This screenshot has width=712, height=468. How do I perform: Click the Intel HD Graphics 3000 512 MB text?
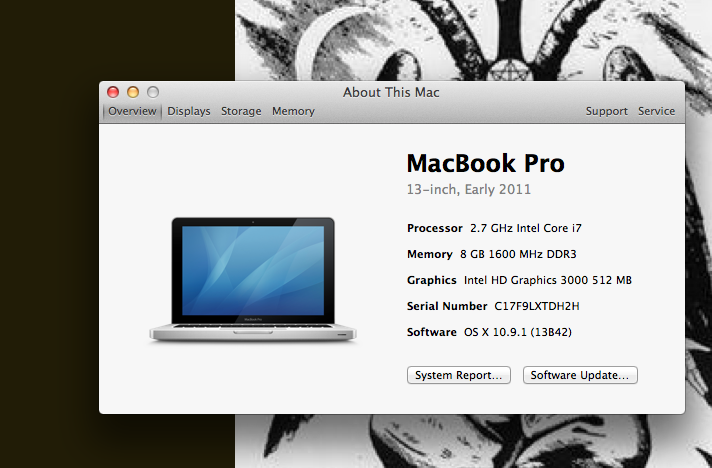click(x=548, y=280)
